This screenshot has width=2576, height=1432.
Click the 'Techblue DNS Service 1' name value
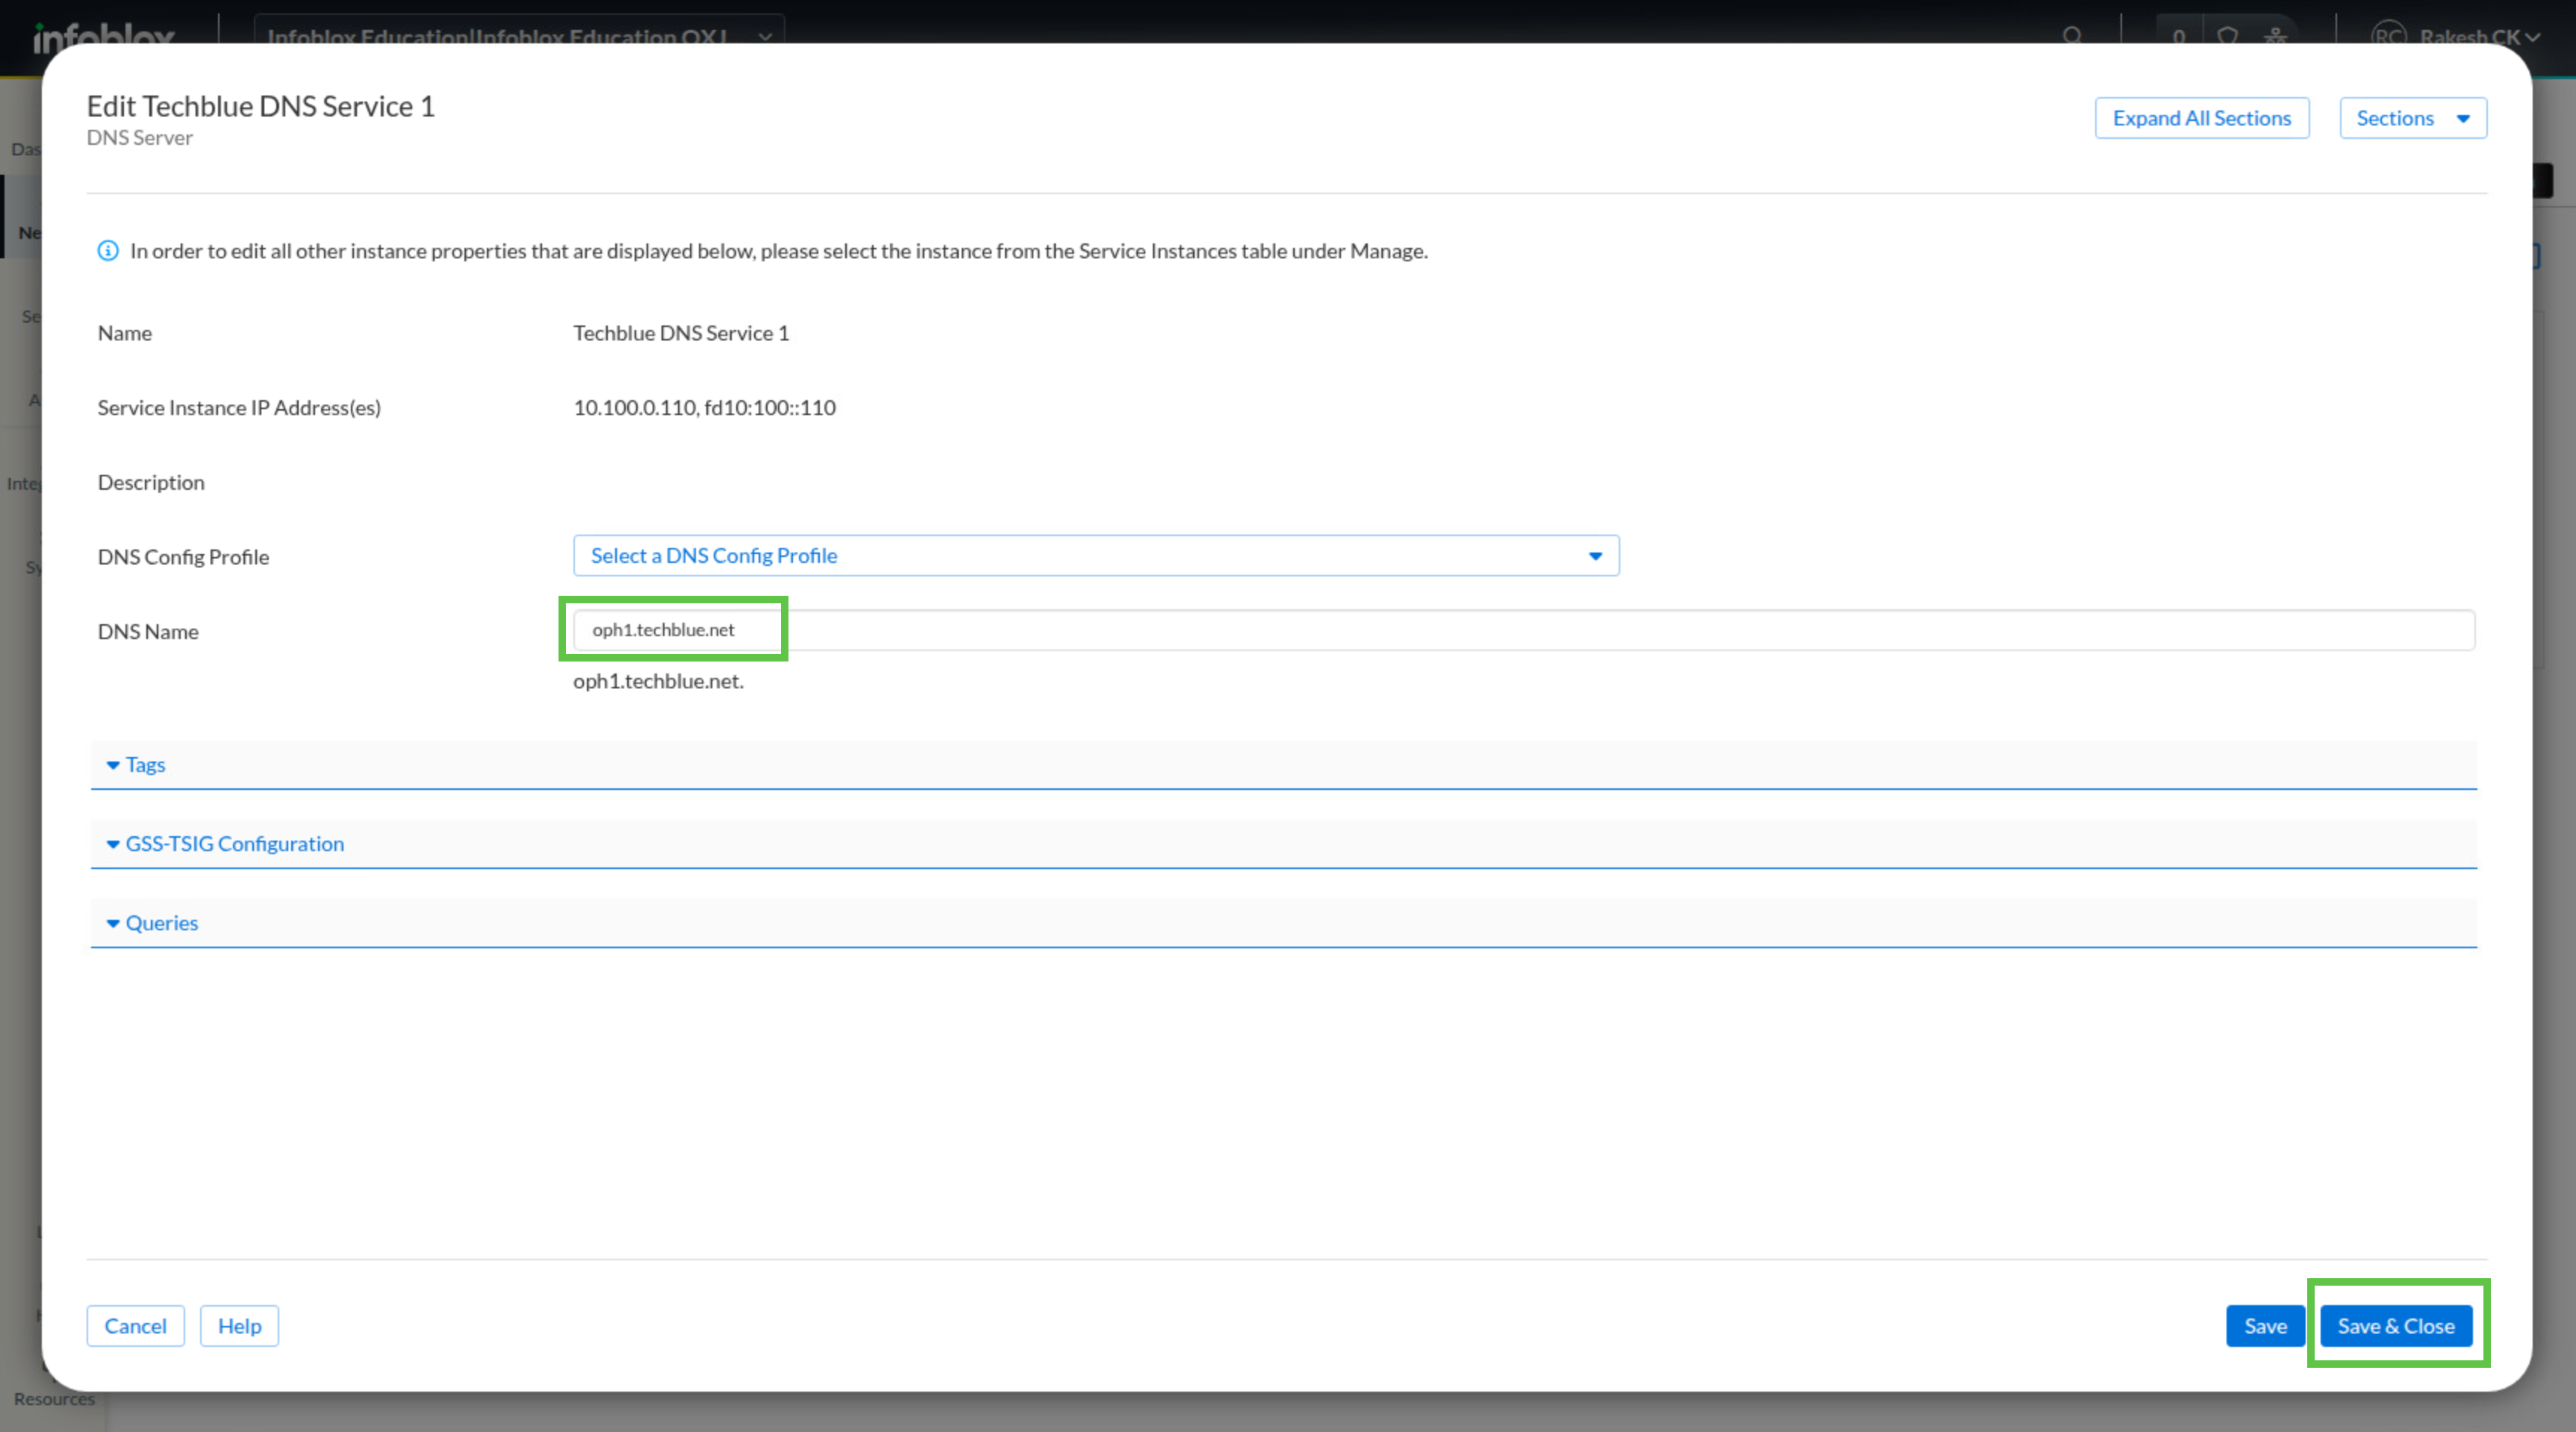pyautogui.click(x=681, y=333)
